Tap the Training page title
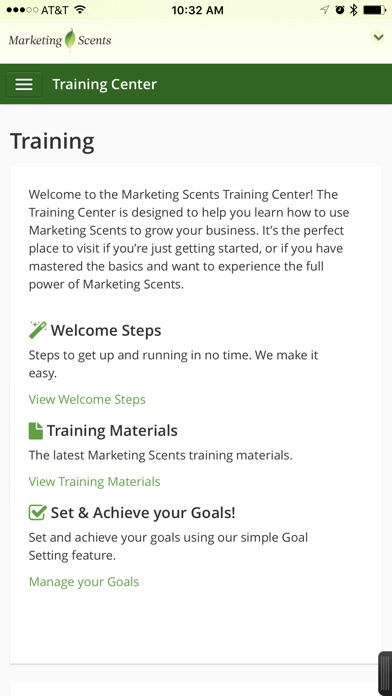 click(x=52, y=142)
